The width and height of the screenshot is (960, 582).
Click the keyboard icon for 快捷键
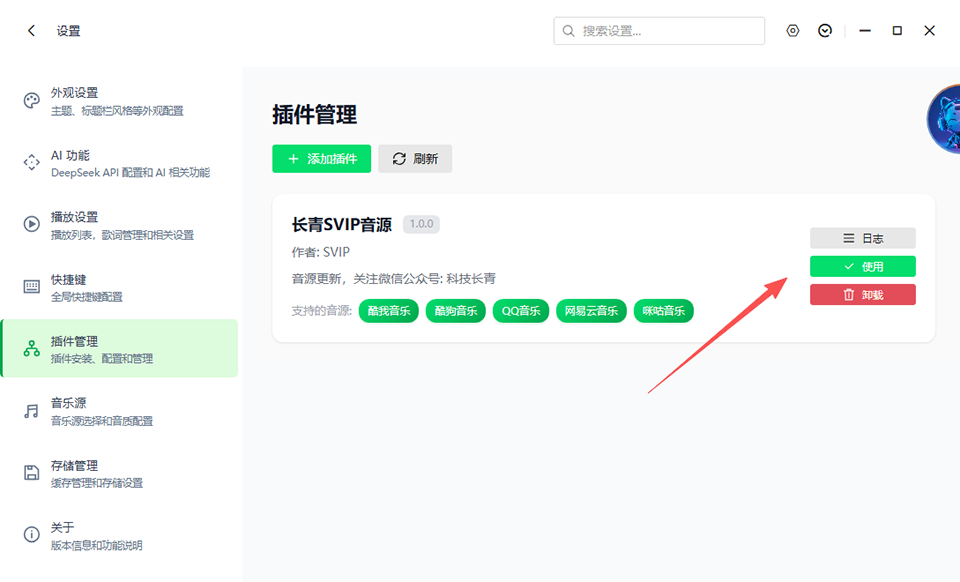coord(31,287)
